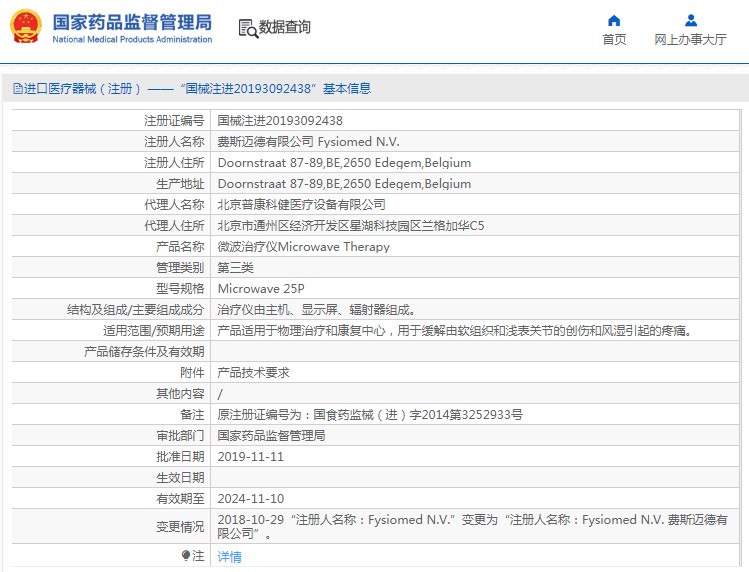Viewport: 749px width, 572px height.
Task: Click the 注册人名称 row label
Action: point(174,141)
